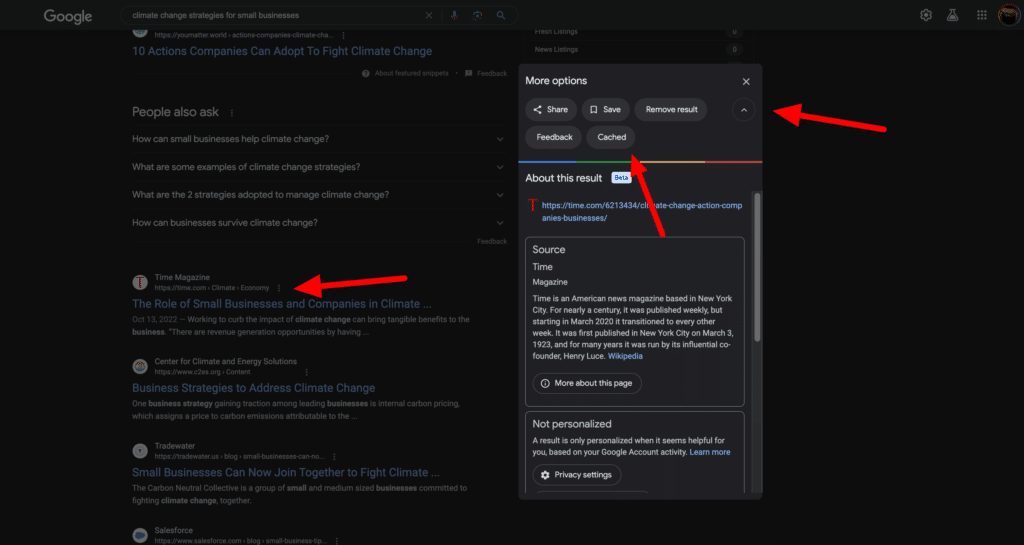Send Feedback from More options
The image size is (1024, 545).
pos(554,137)
